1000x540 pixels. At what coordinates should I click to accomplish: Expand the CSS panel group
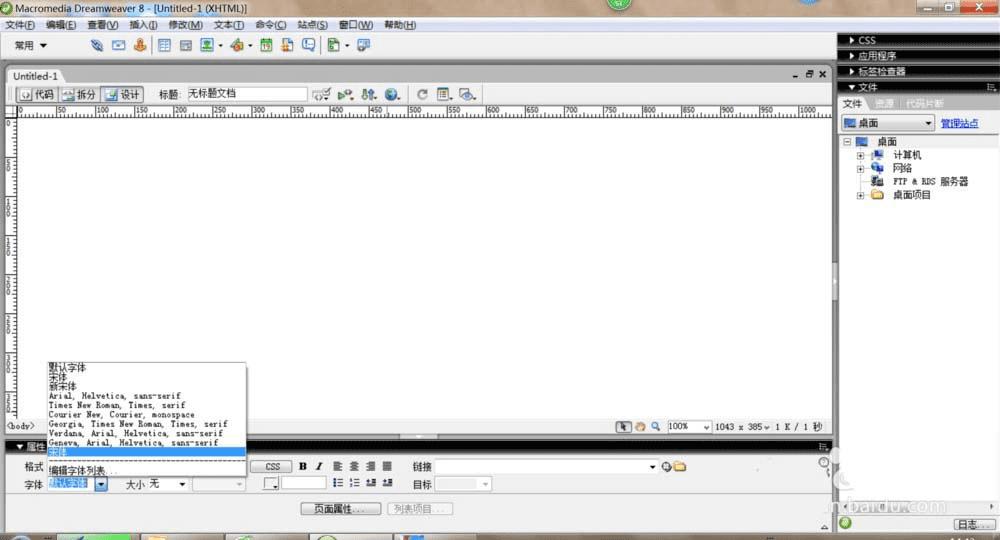pyautogui.click(x=852, y=40)
